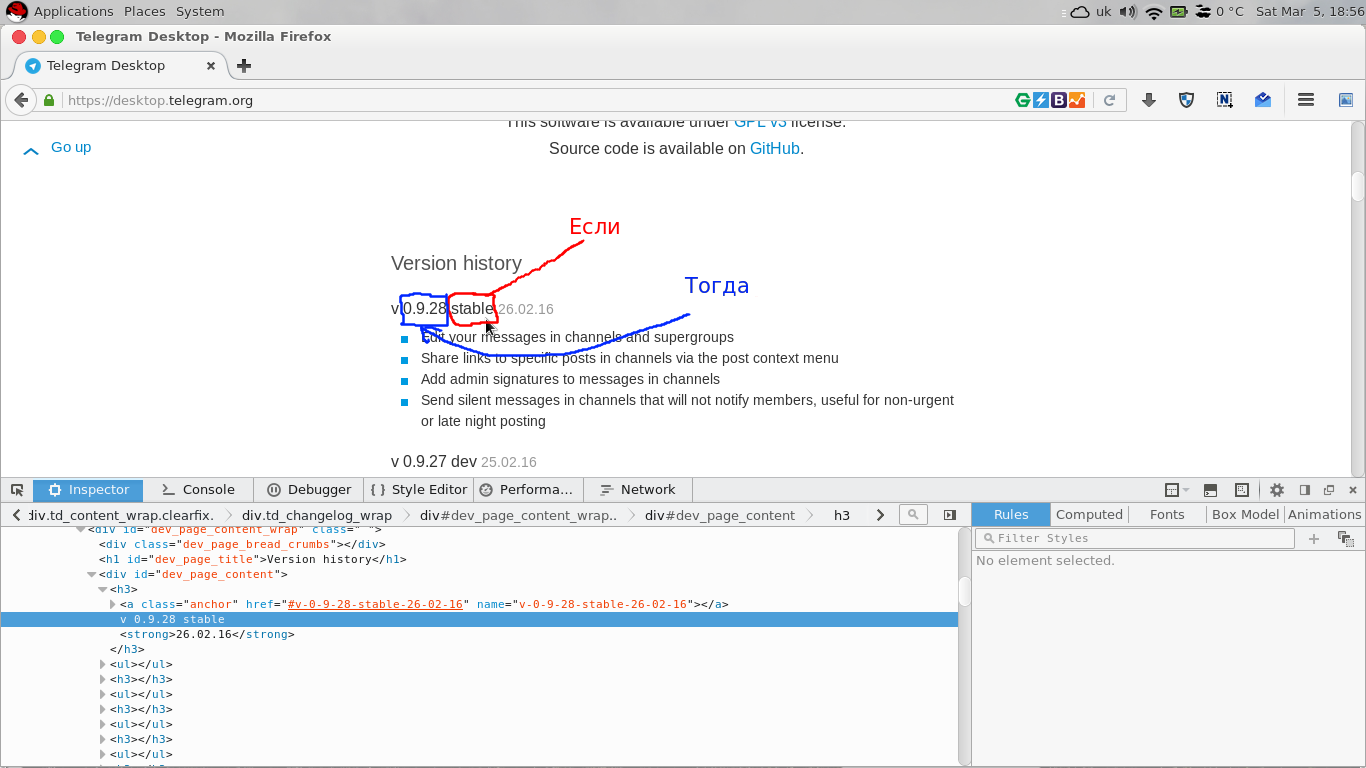Click the HTML search magnifier field
1366x768 pixels.
tap(913, 515)
